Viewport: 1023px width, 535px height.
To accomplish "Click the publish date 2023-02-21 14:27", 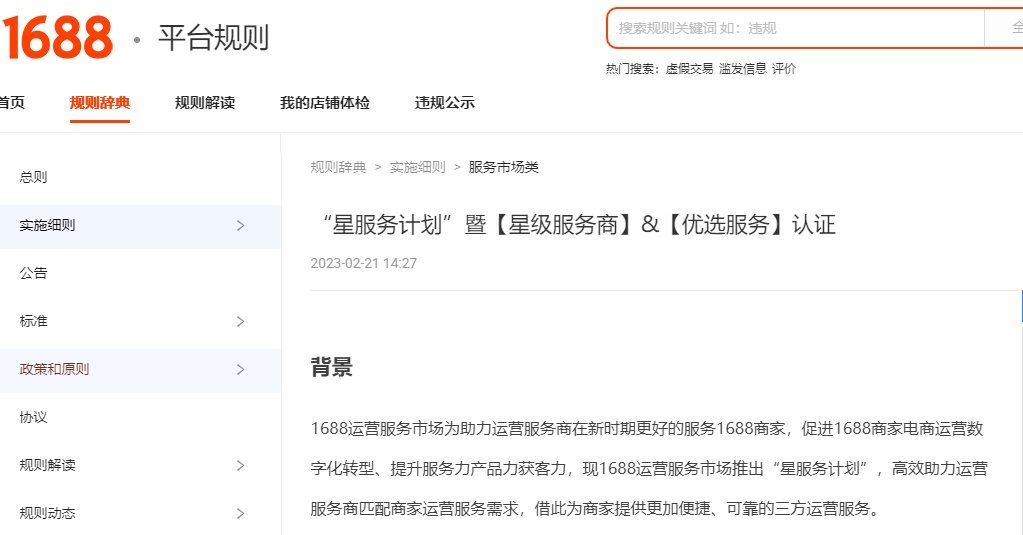I will point(363,263).
